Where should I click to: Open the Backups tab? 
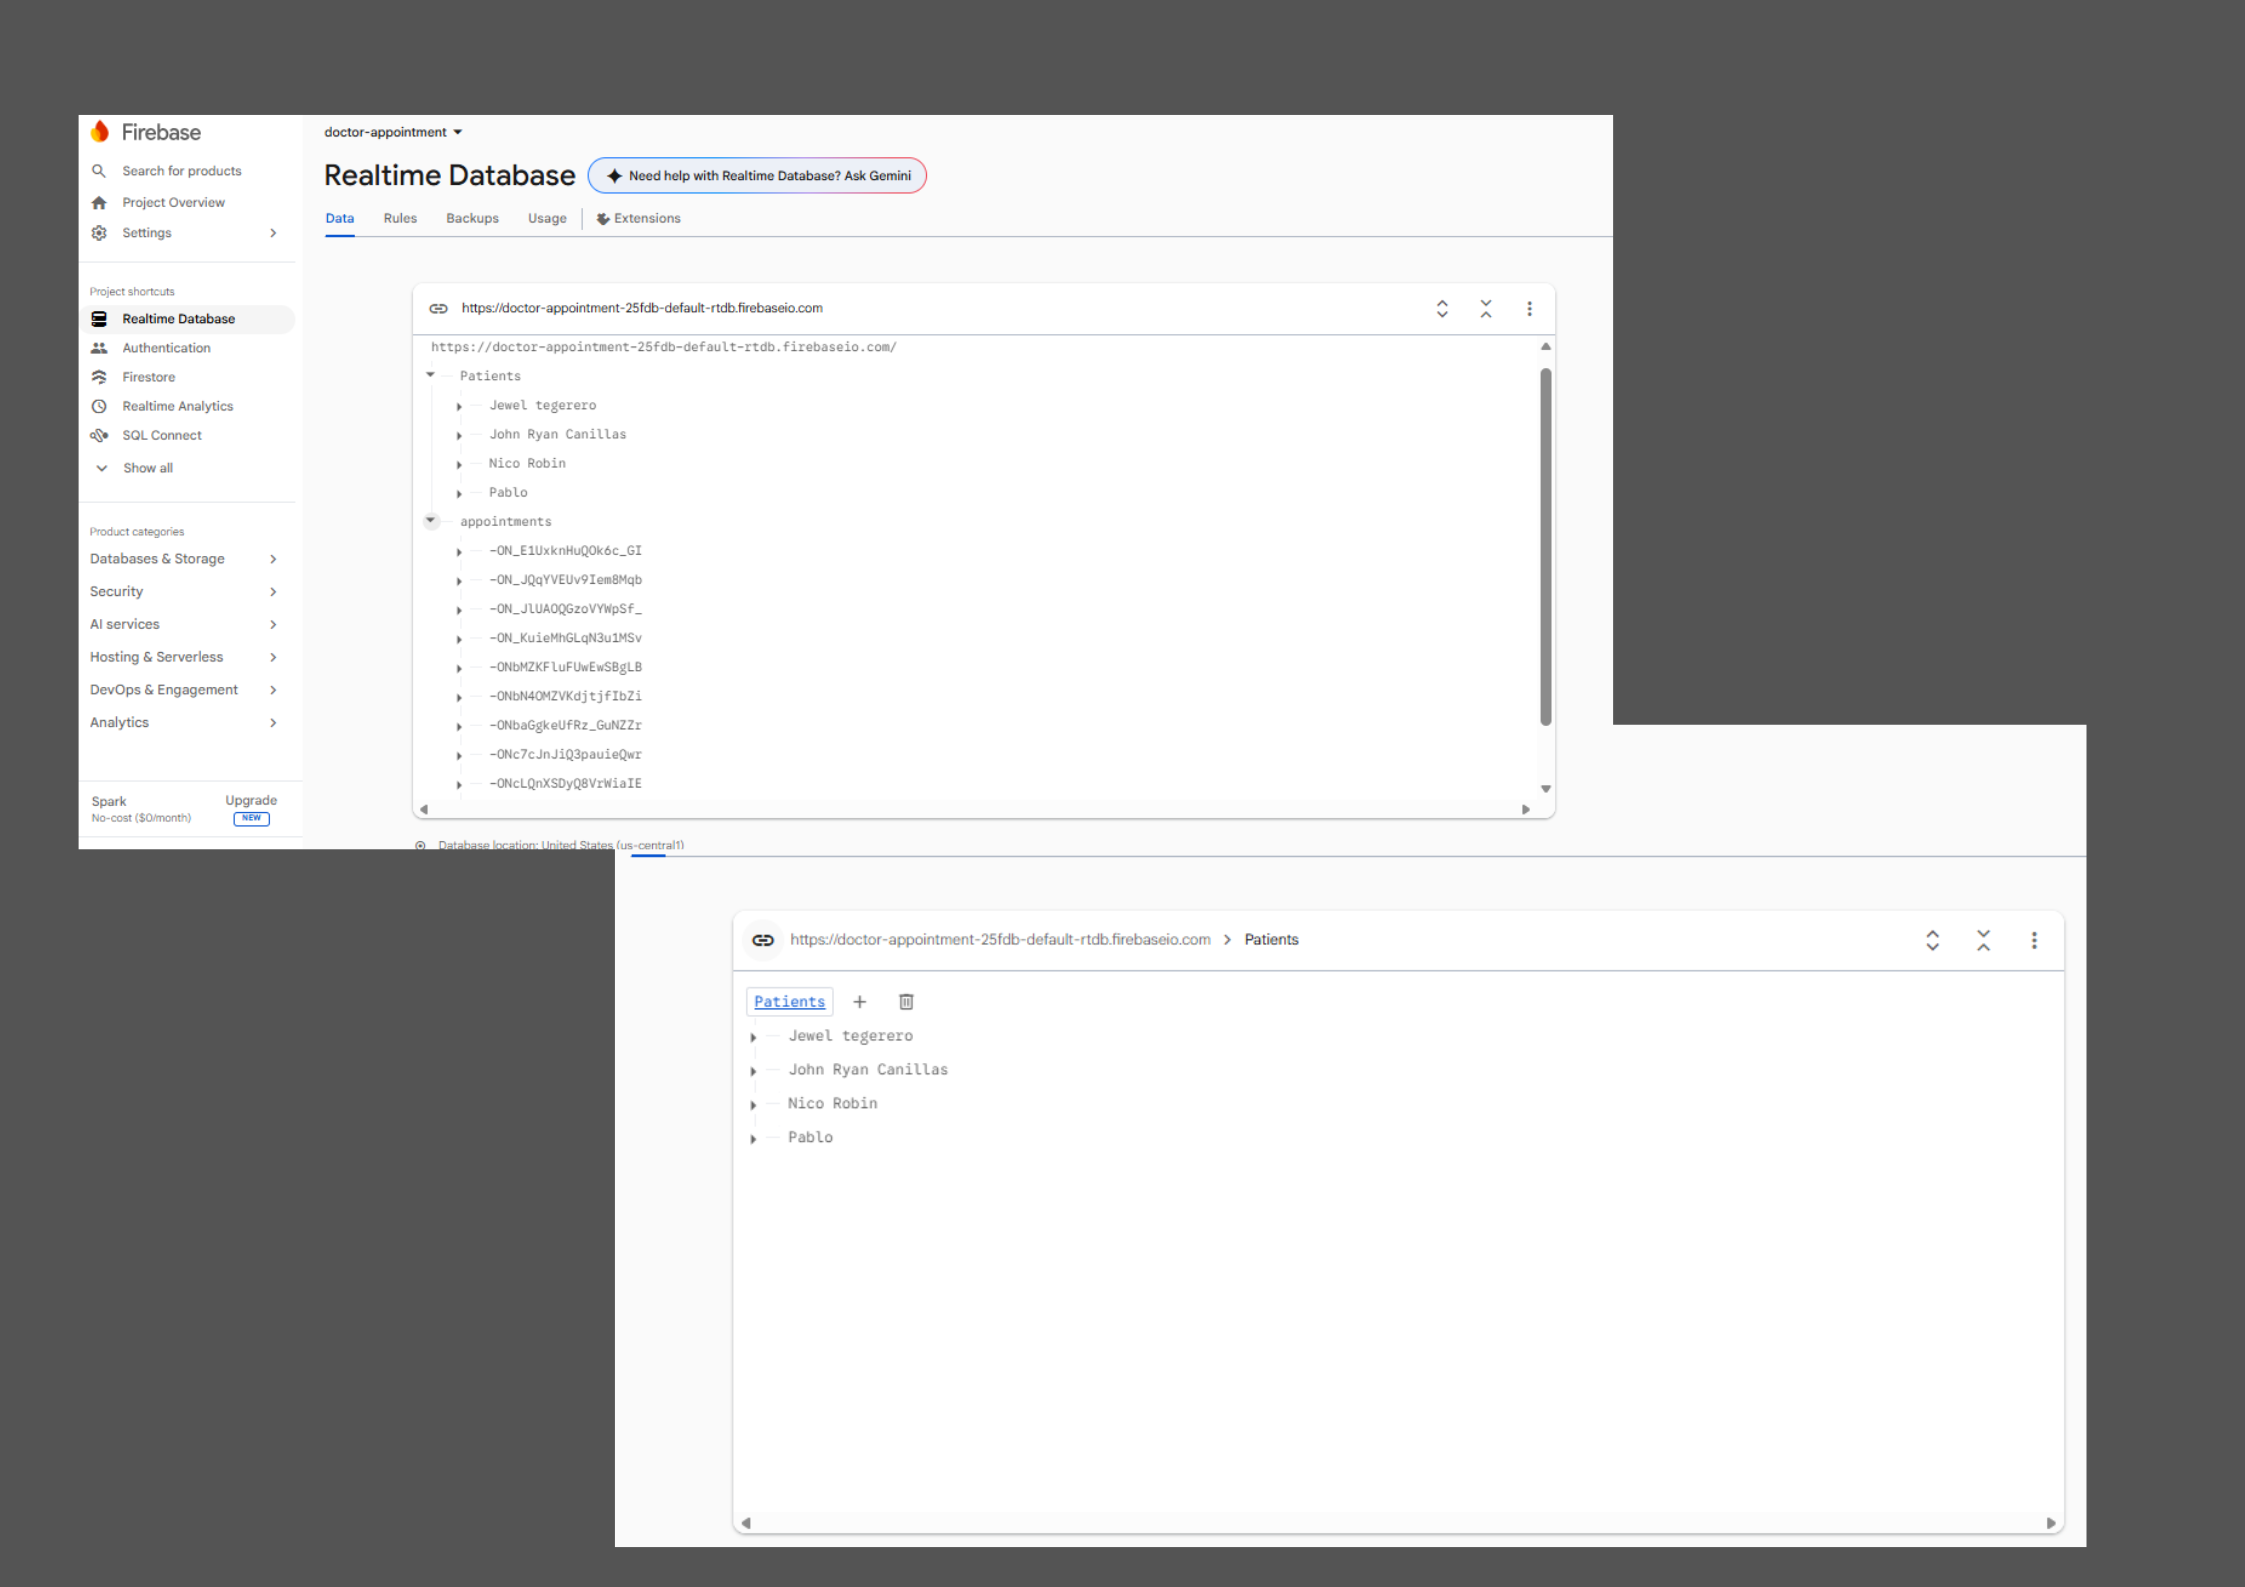472,219
